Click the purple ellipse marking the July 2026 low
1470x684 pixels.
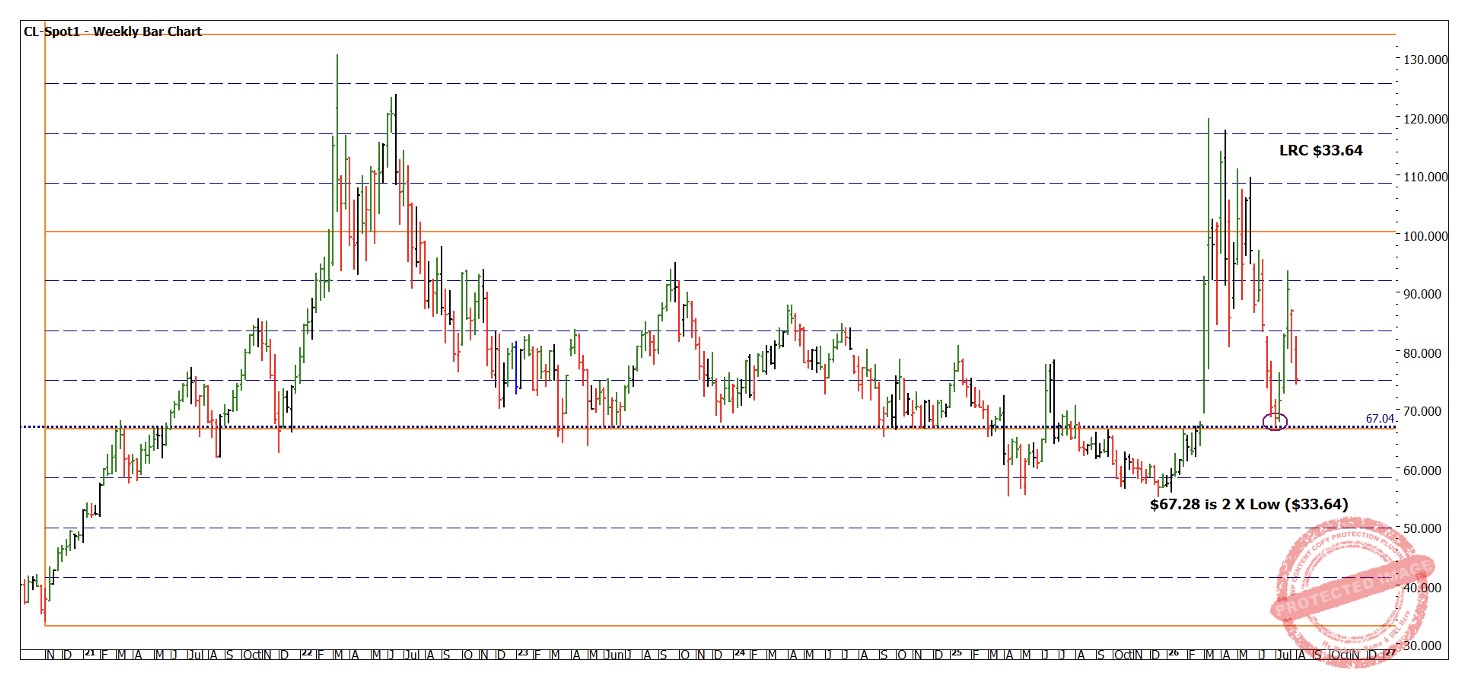click(1275, 422)
